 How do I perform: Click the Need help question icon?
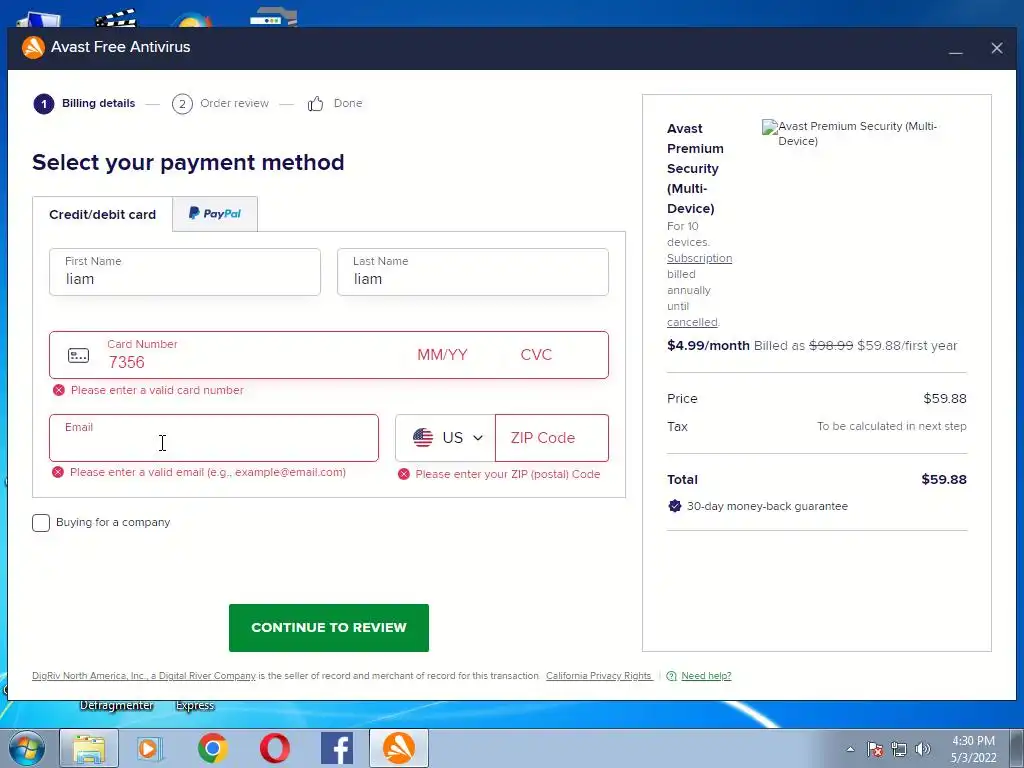(x=671, y=676)
